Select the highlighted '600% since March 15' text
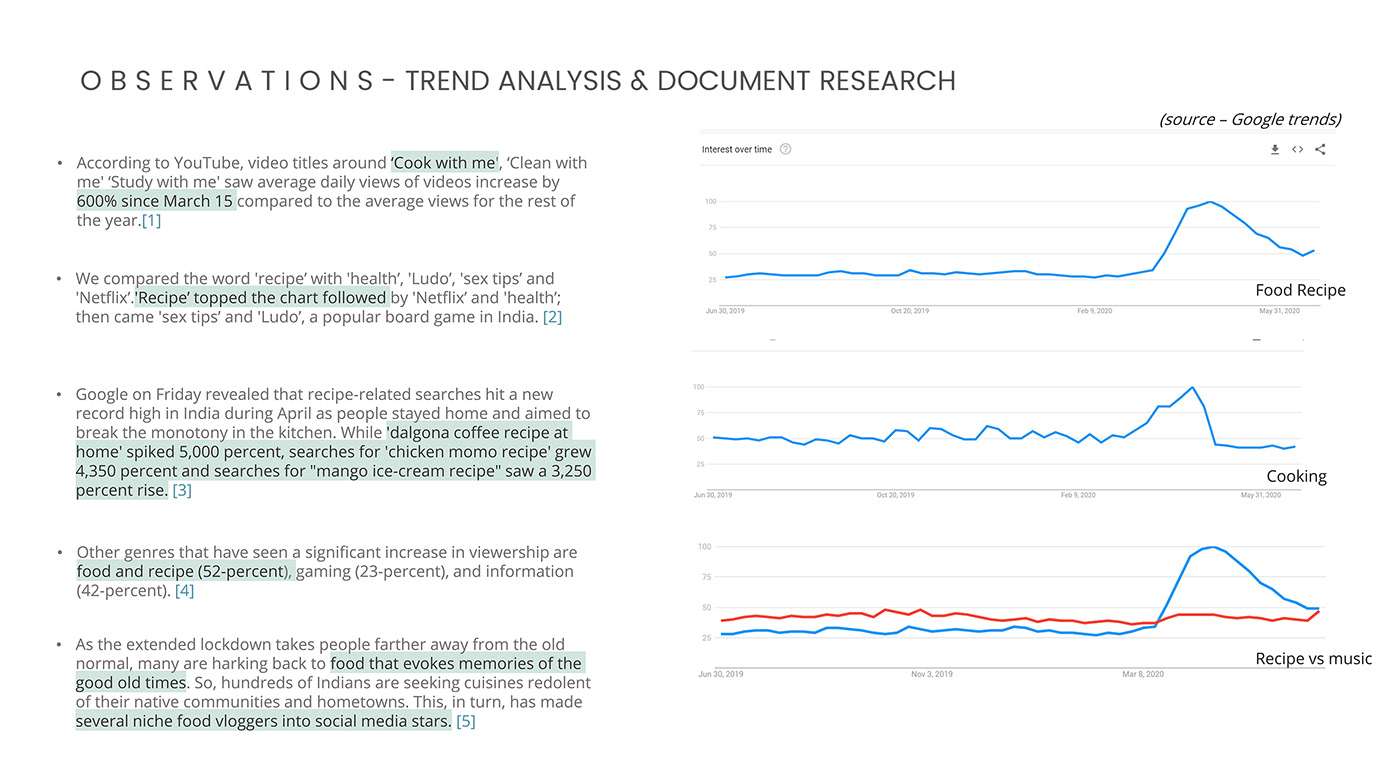The height and width of the screenshot is (784, 1400). pos(155,201)
